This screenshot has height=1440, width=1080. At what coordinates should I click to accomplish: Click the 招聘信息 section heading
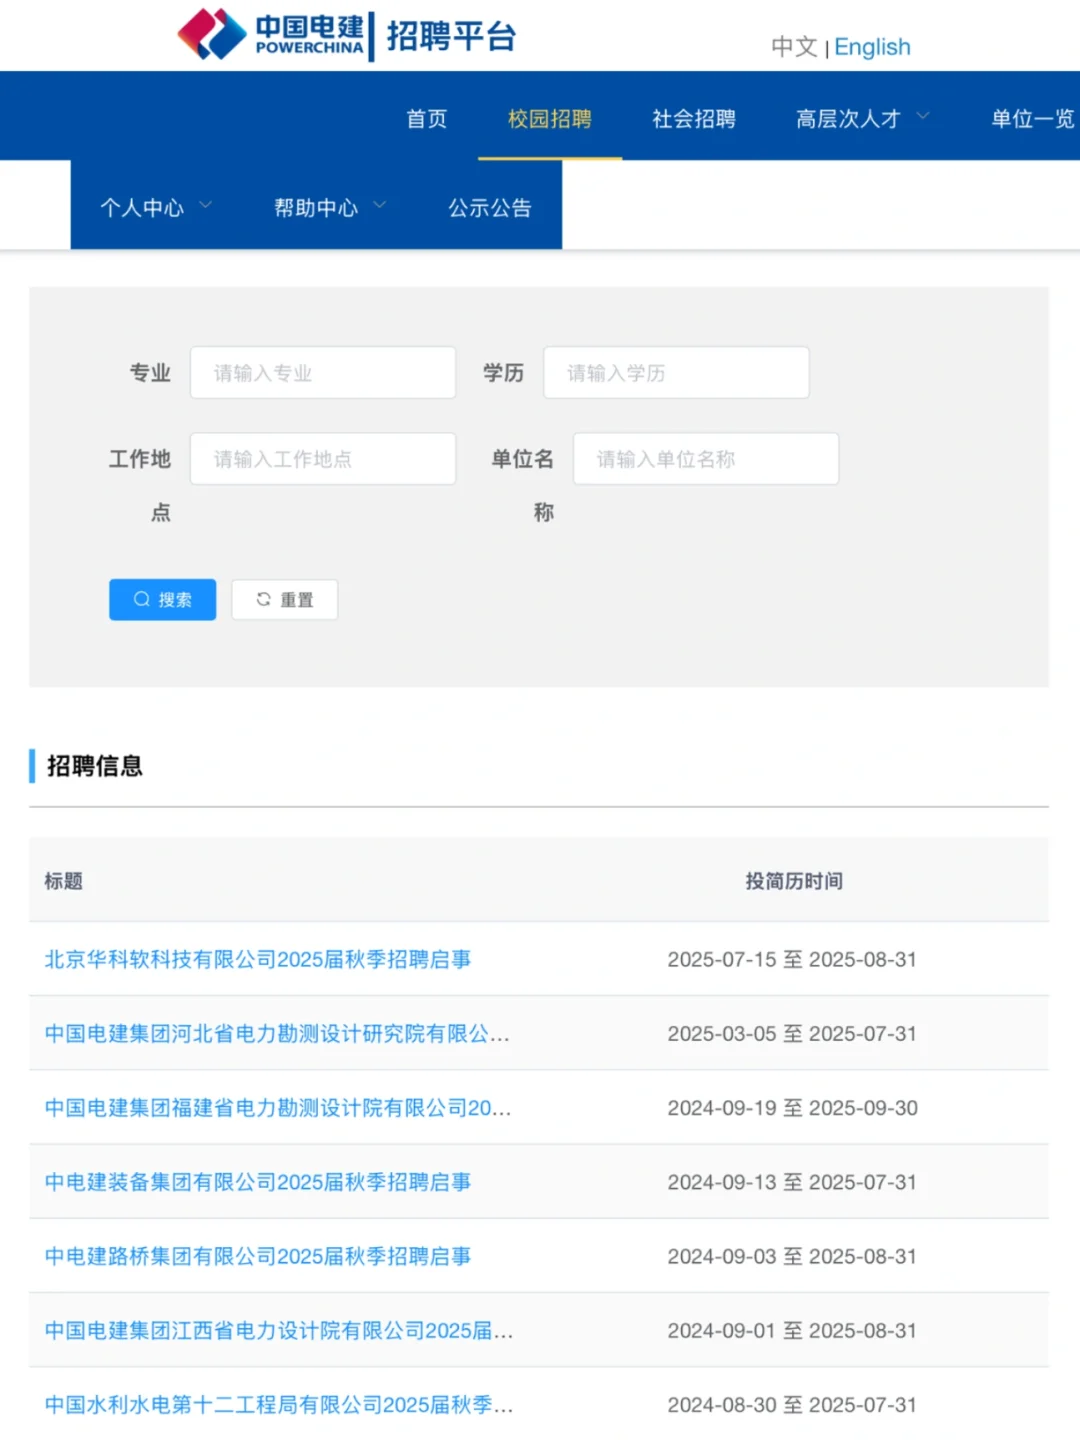[95, 766]
